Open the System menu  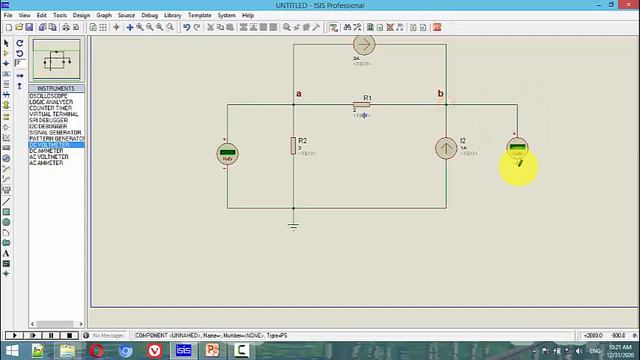click(x=227, y=15)
